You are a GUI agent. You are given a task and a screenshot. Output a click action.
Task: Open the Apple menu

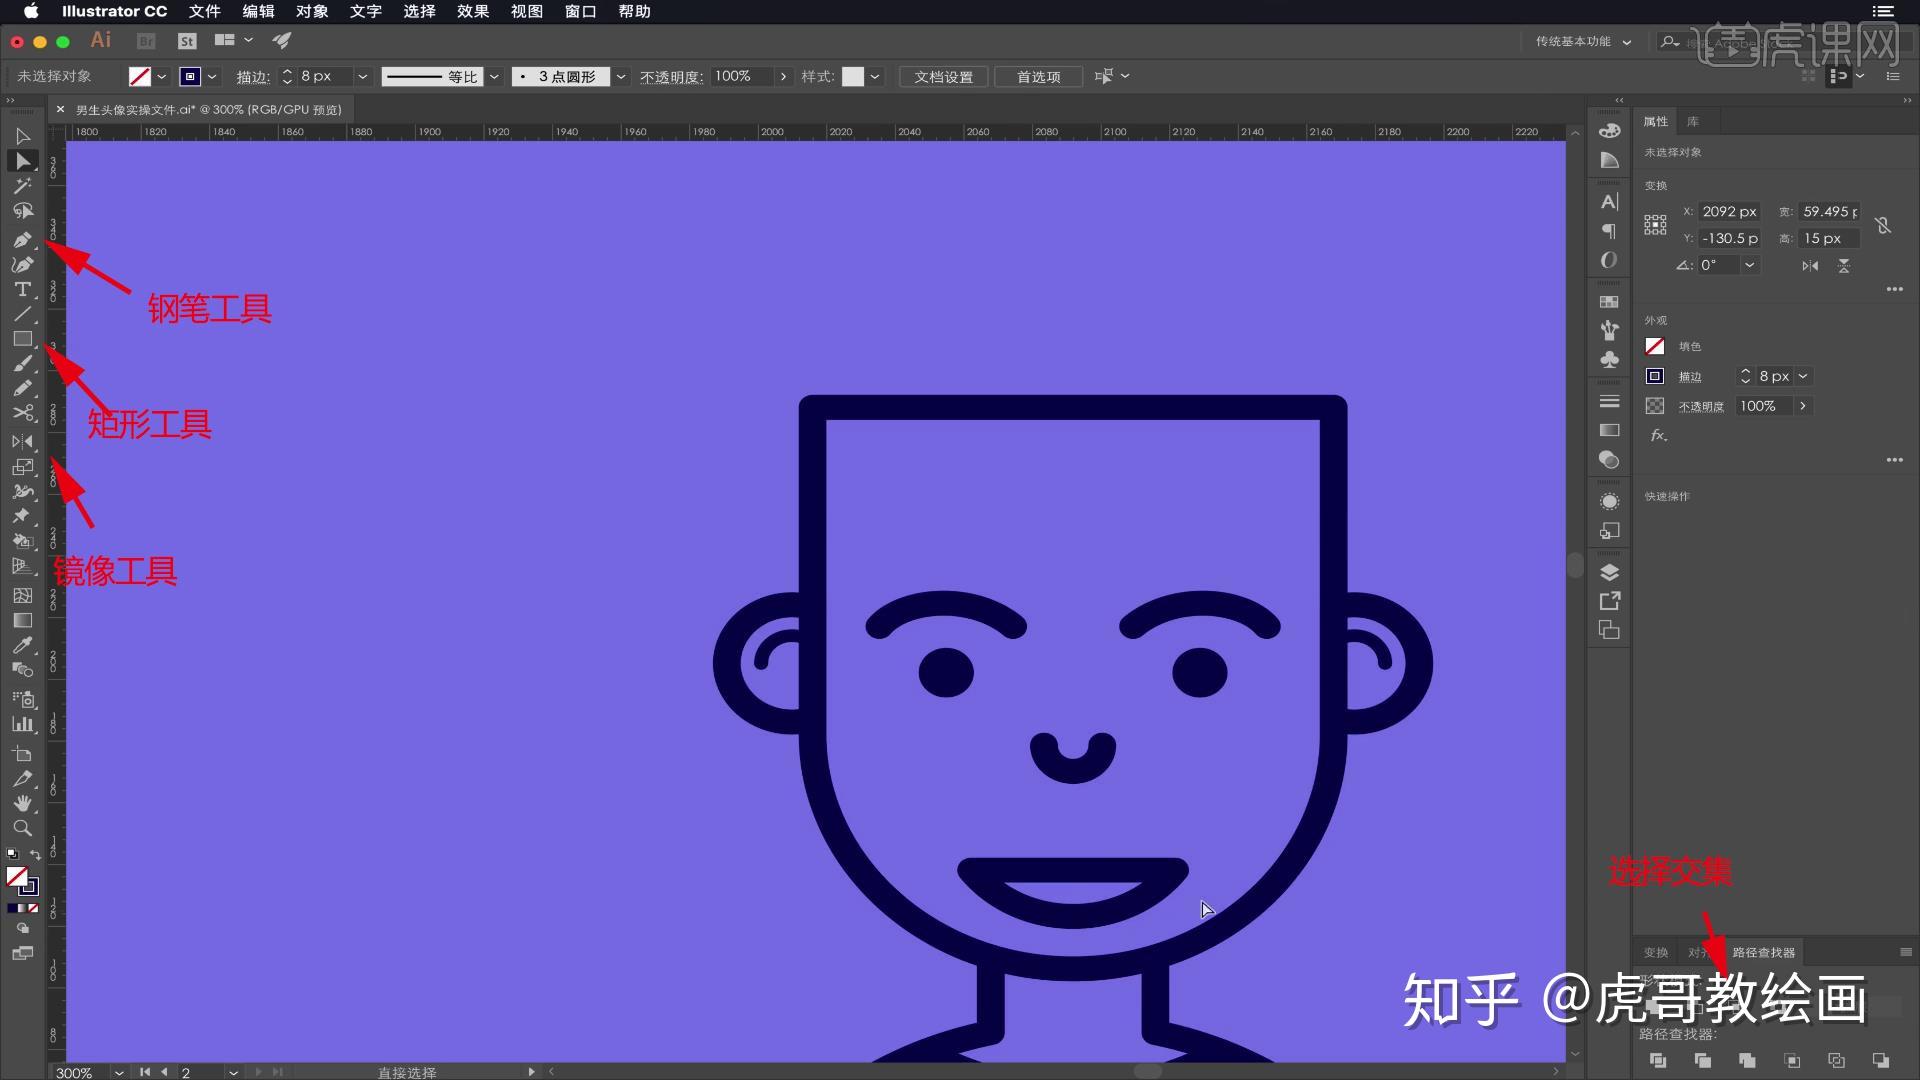[31, 11]
